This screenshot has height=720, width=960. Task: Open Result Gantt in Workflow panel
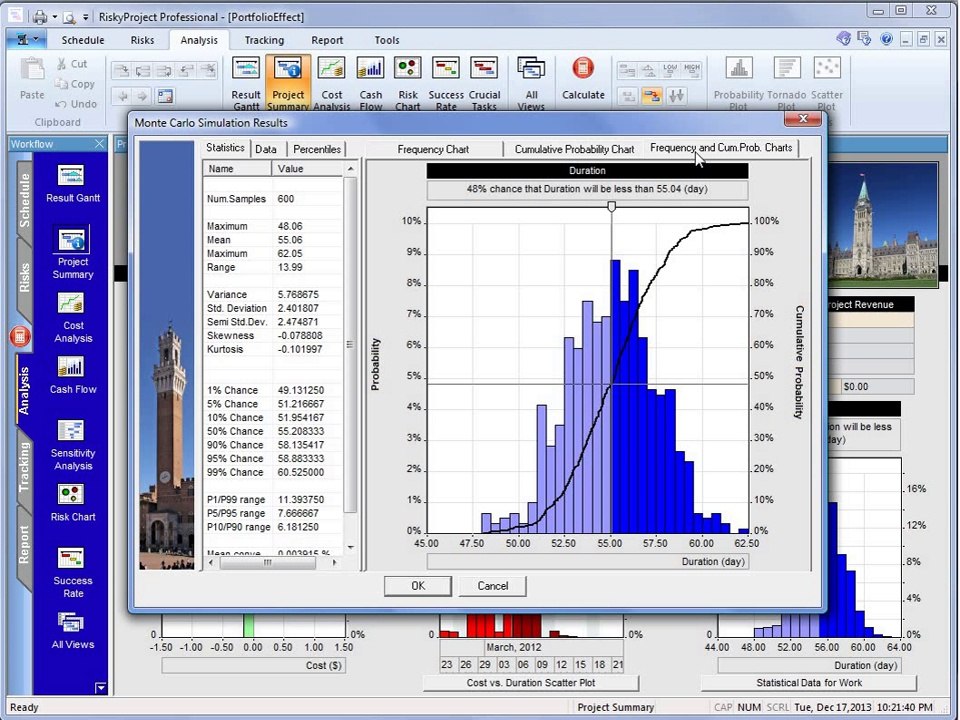(72, 184)
